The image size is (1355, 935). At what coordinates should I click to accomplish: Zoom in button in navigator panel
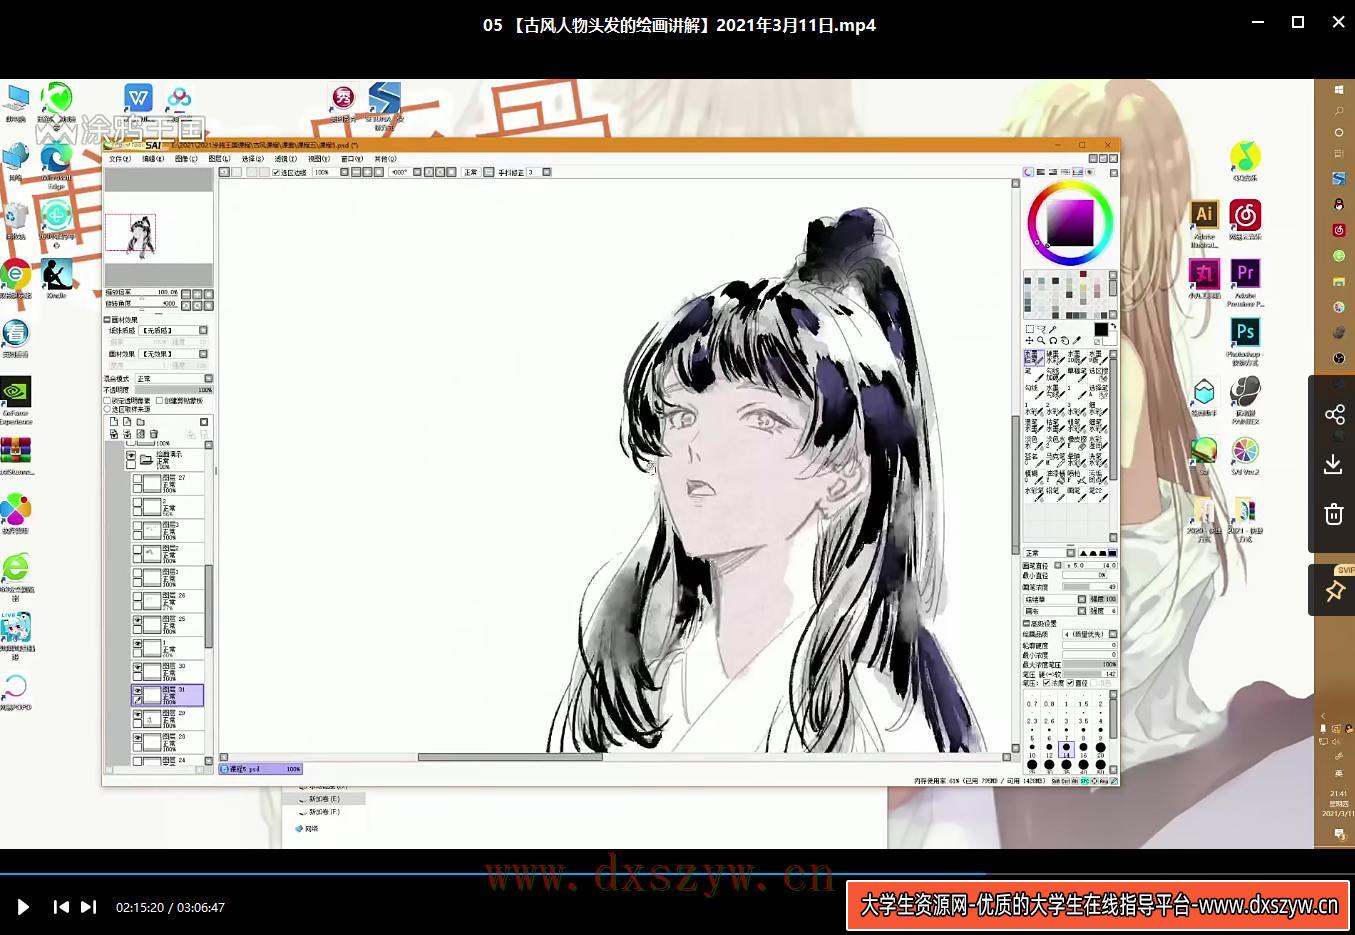pyautogui.click(x=198, y=294)
